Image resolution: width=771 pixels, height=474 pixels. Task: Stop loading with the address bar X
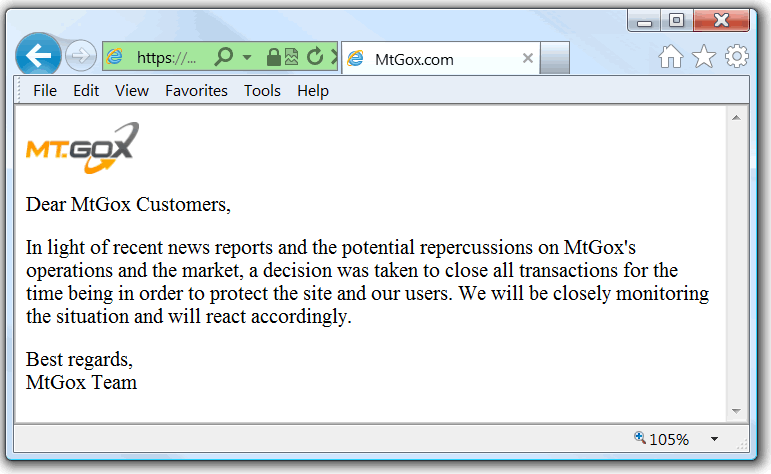coord(334,57)
